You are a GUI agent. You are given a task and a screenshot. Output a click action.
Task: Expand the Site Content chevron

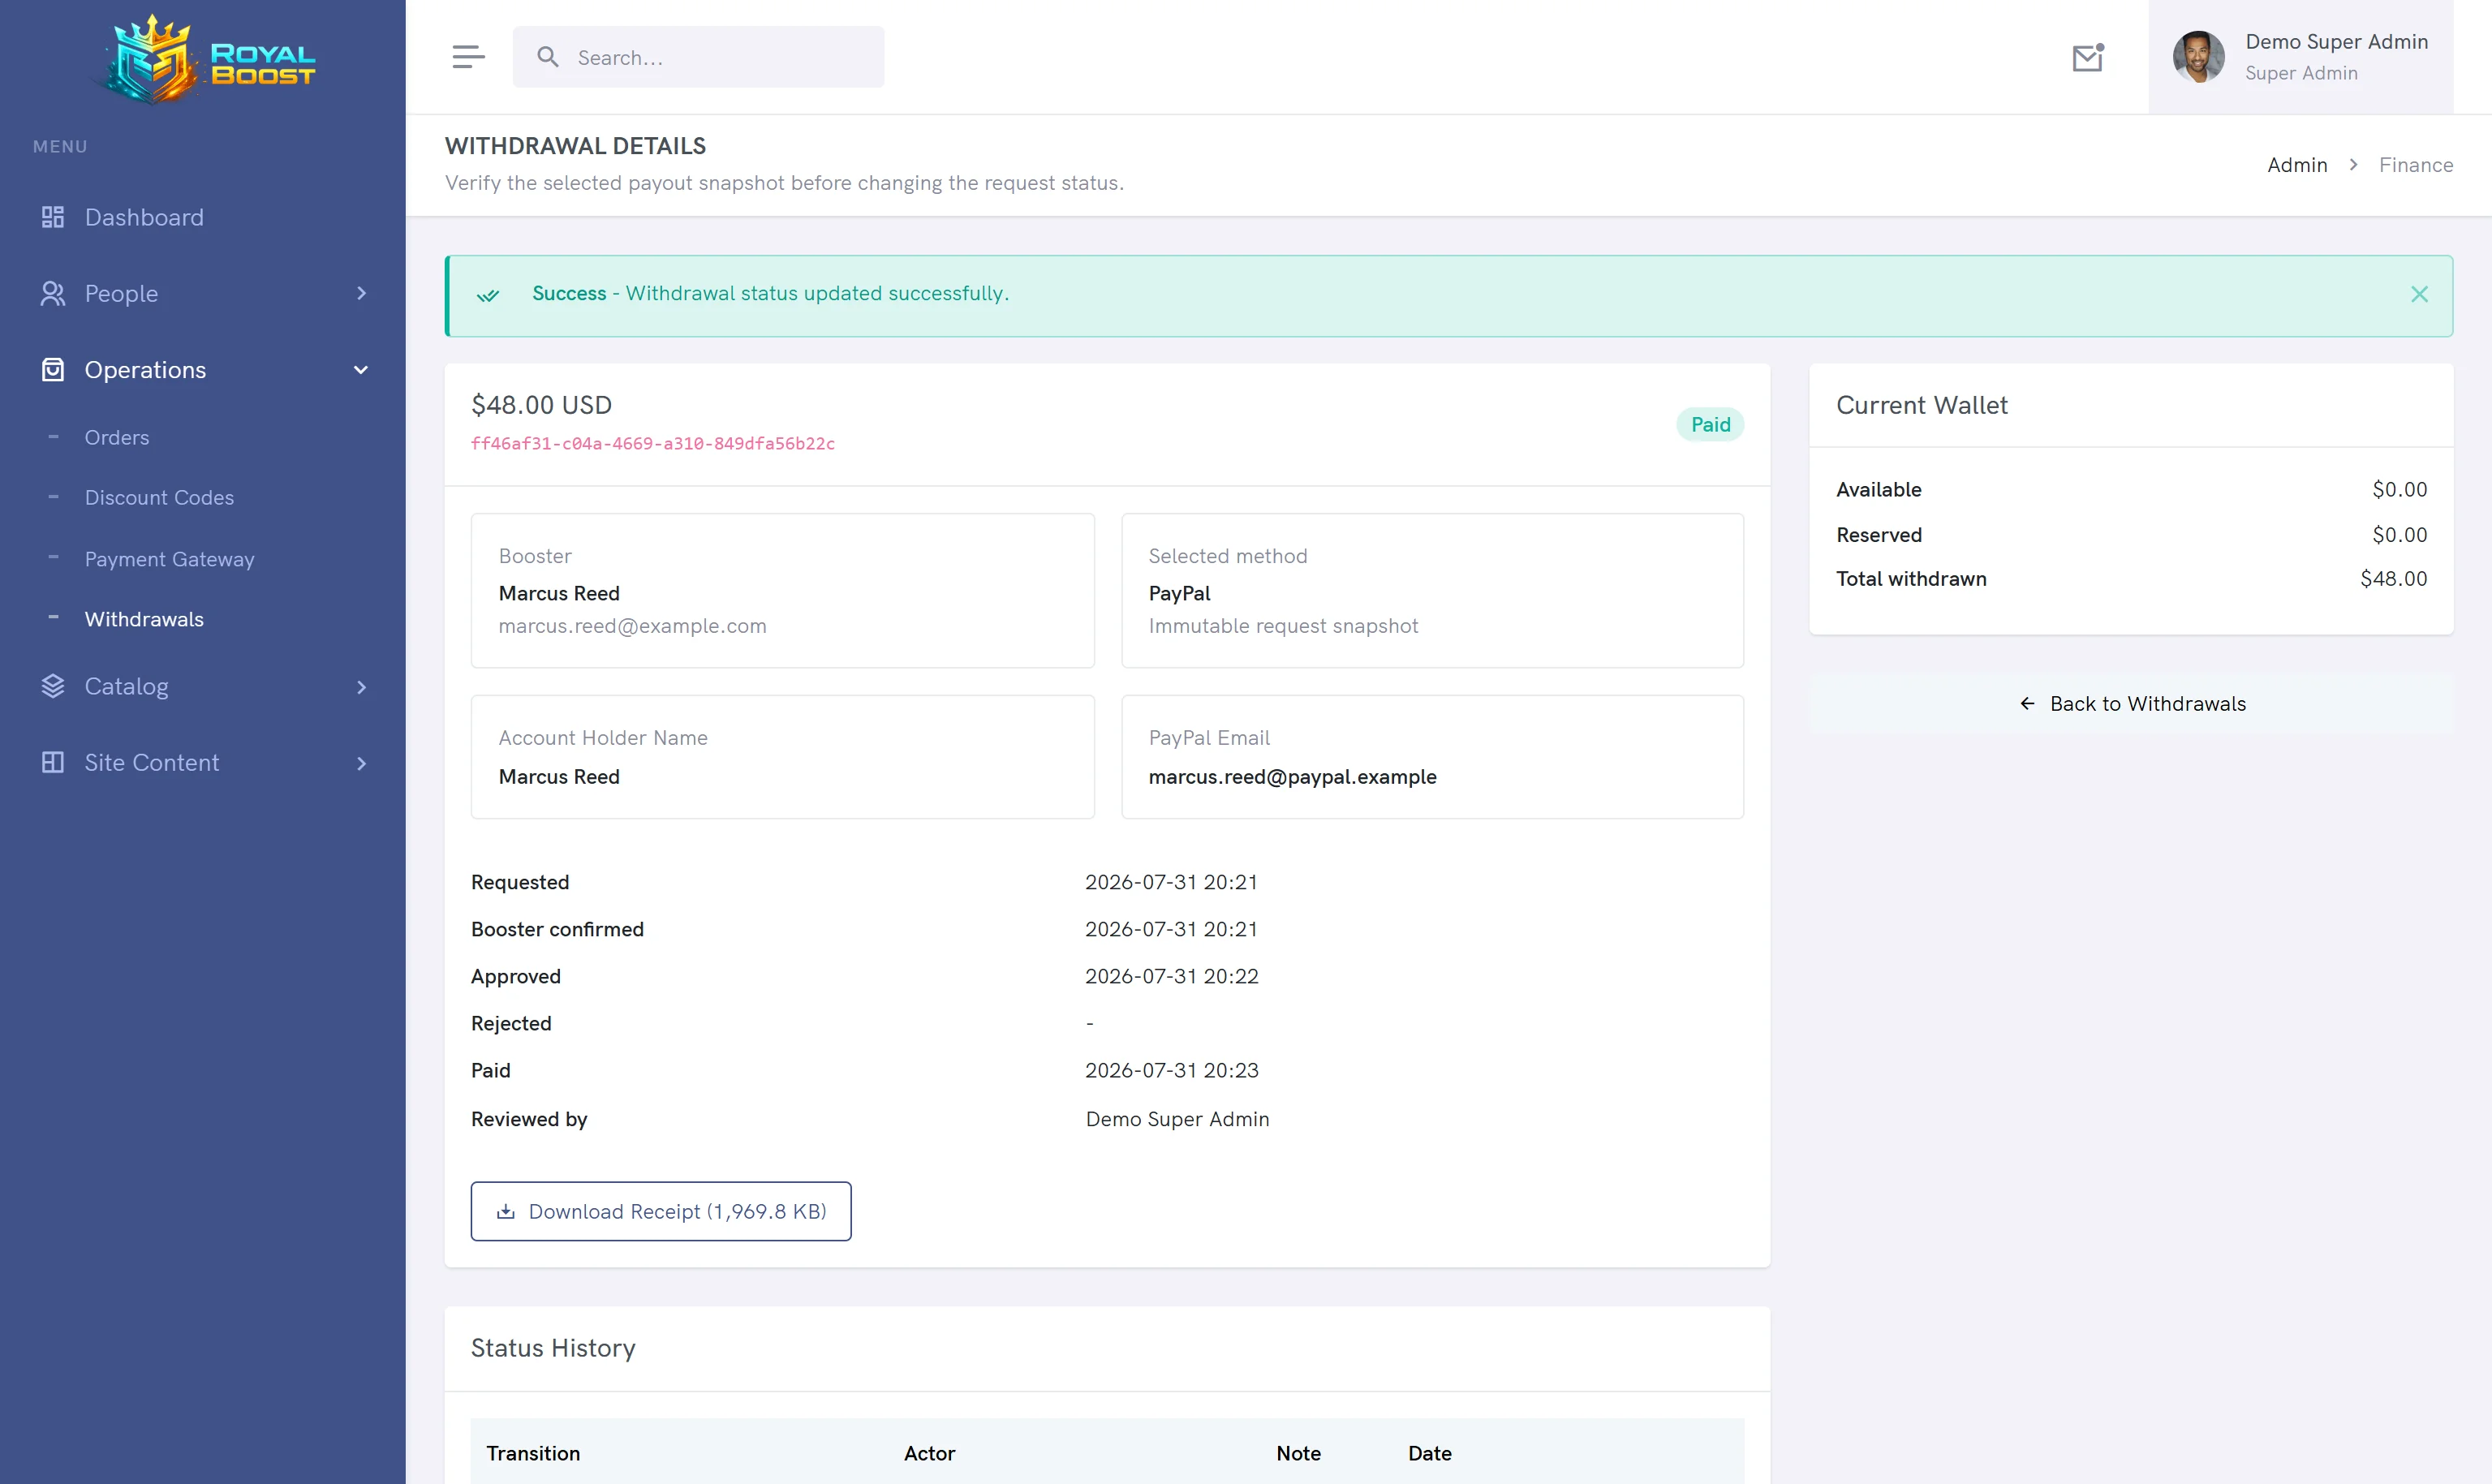pos(361,763)
